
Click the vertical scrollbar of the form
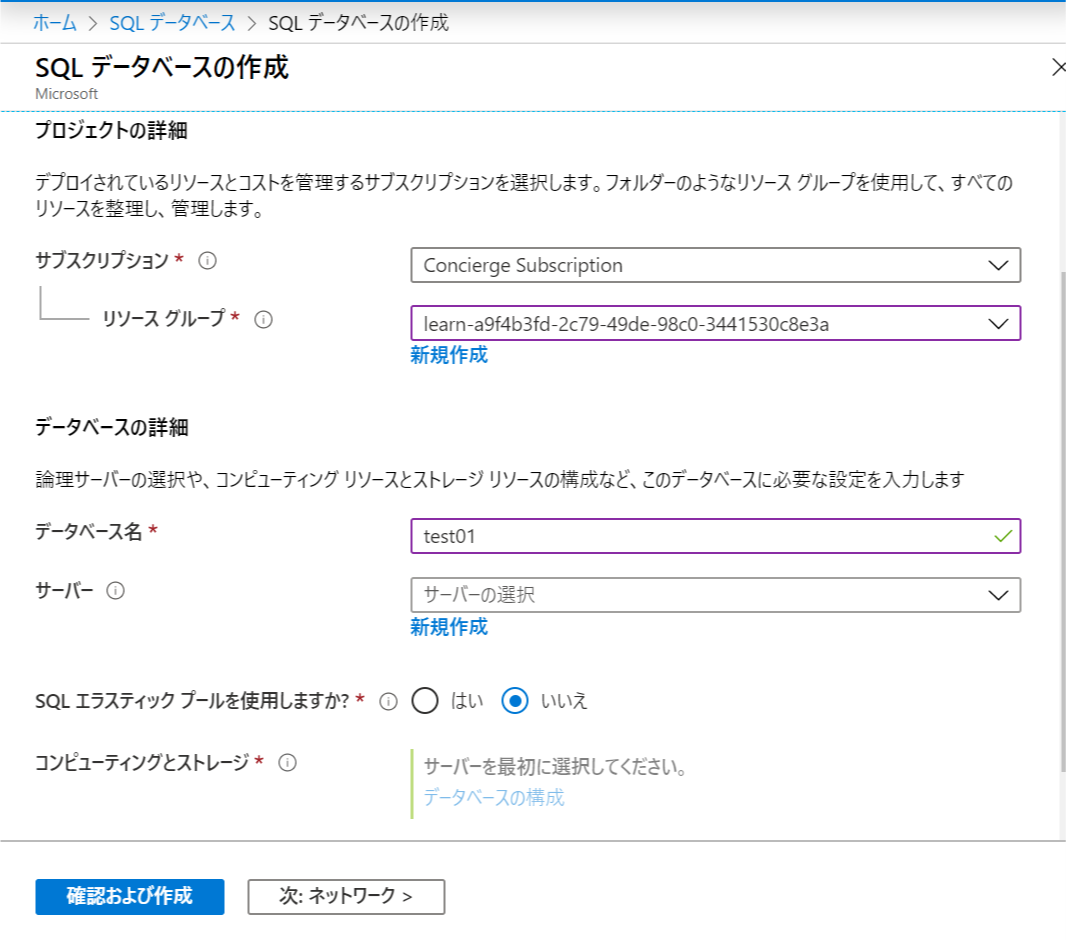point(1063,521)
